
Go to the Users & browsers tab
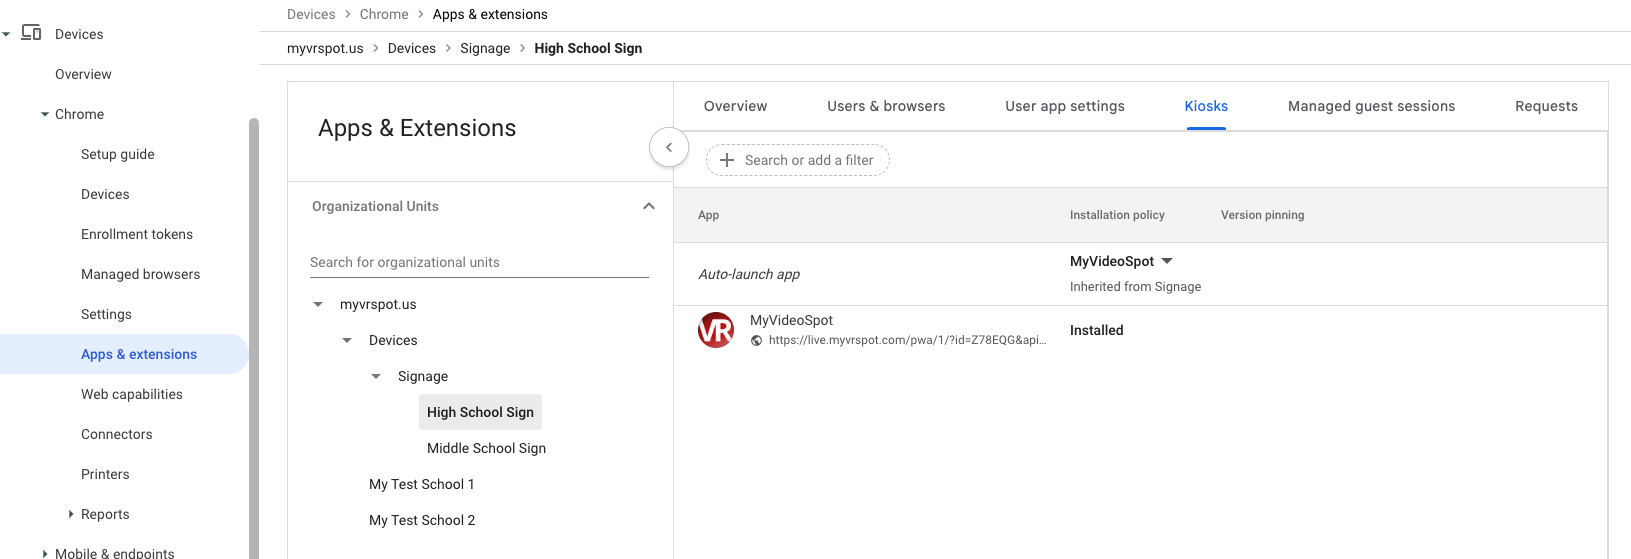click(885, 106)
